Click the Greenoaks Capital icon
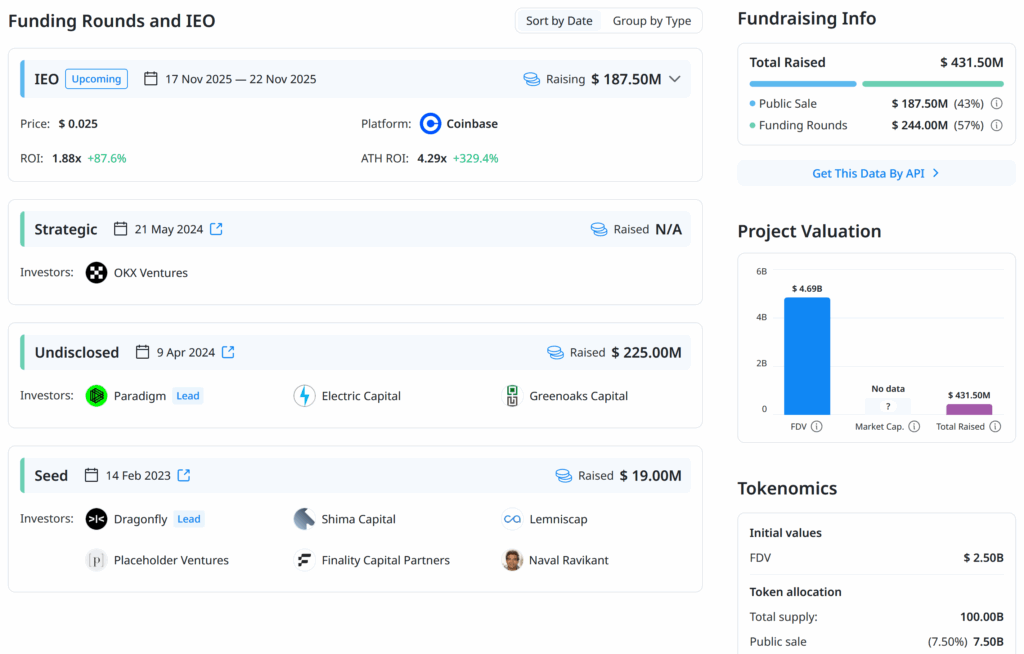Viewport: 1024px width, 654px height. tap(512, 395)
